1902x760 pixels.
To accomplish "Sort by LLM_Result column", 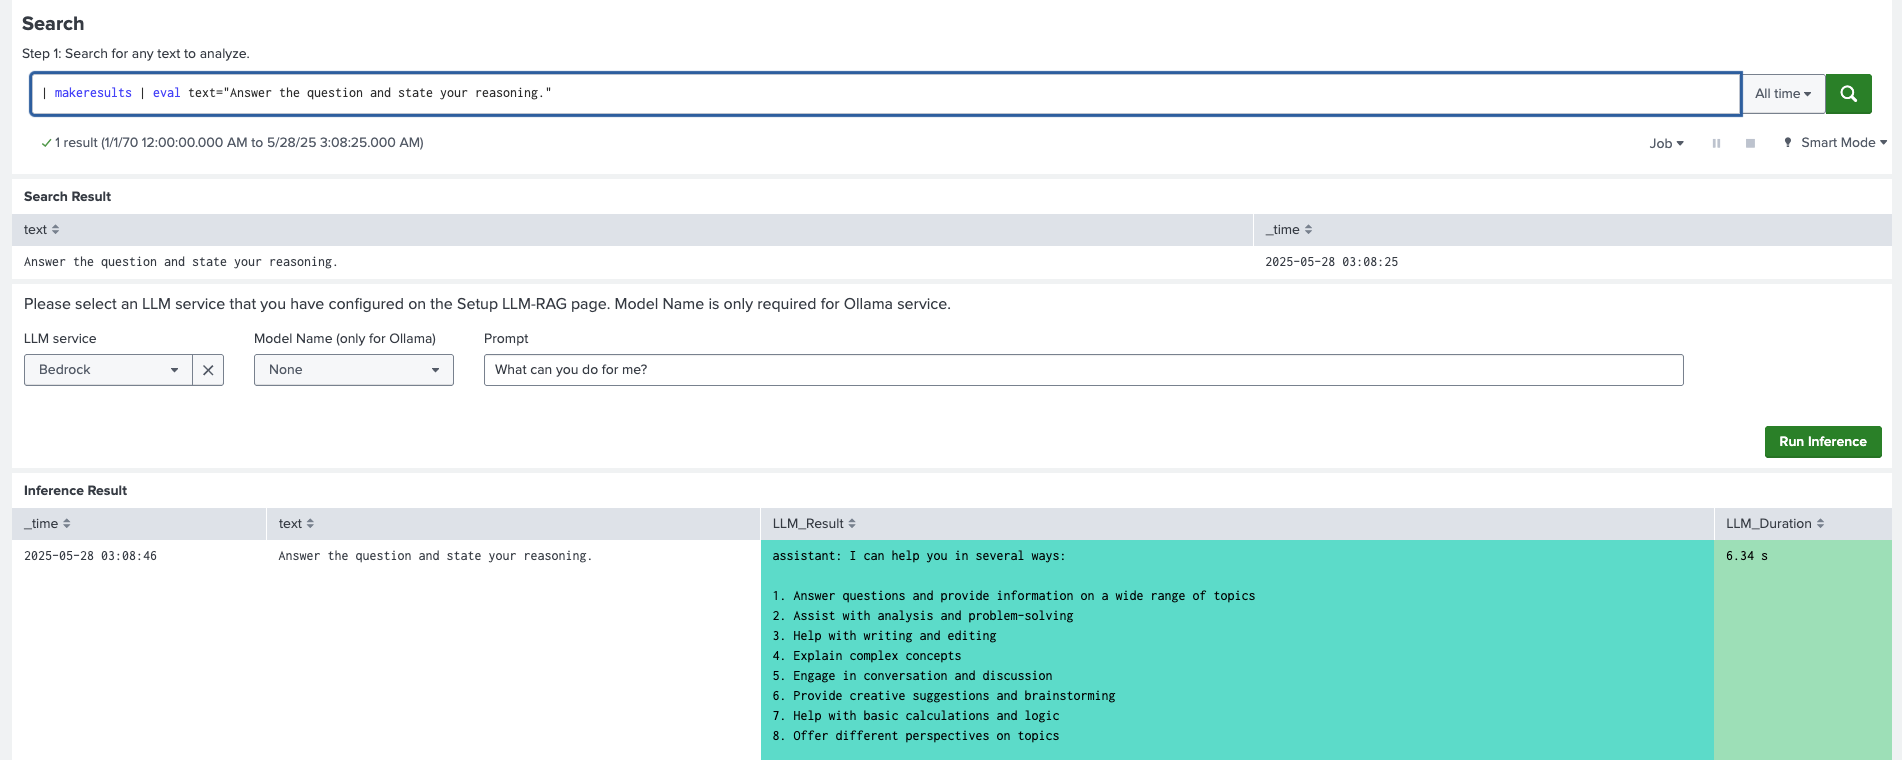I will click(x=814, y=524).
